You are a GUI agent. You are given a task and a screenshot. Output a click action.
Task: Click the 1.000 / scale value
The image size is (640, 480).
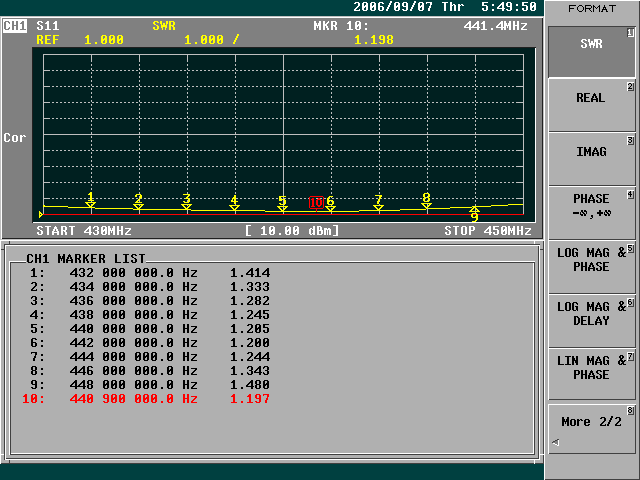tap(211, 40)
